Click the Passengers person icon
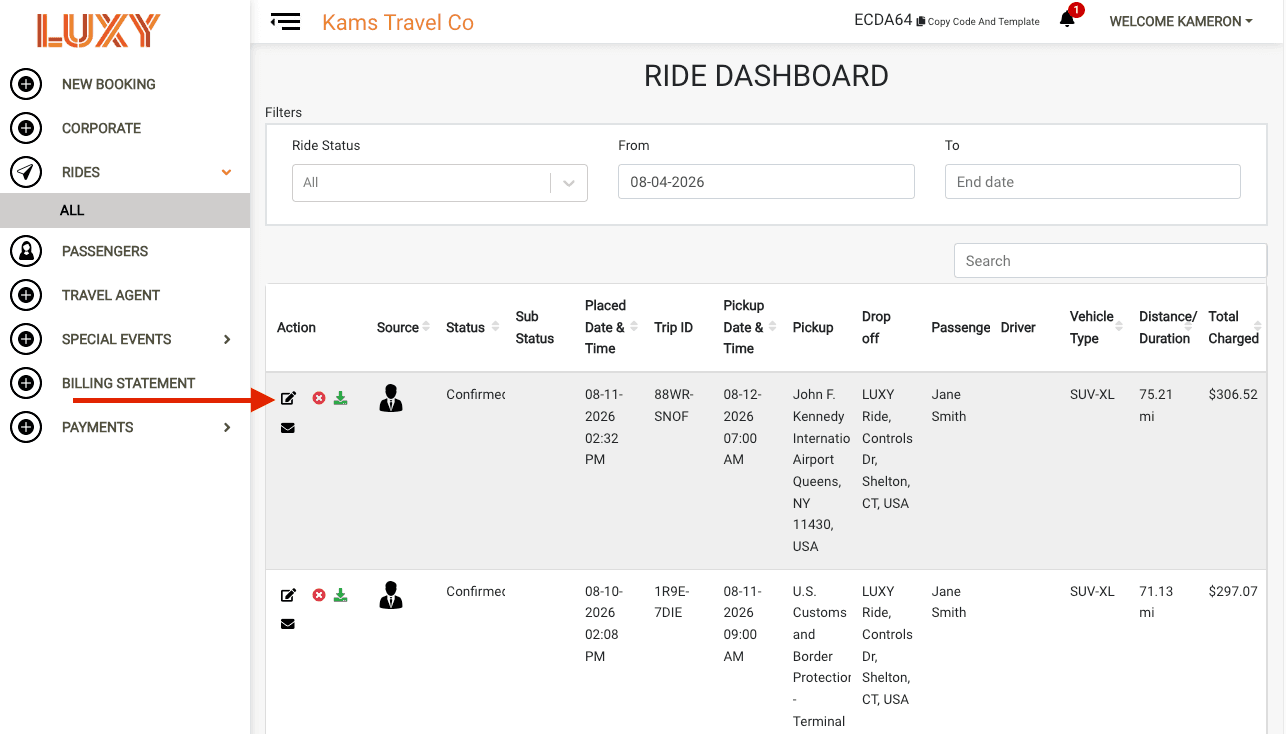 [26, 251]
